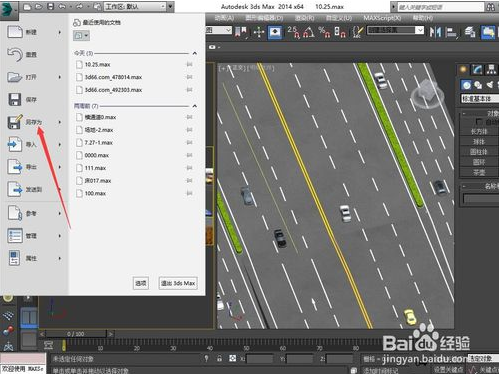
Task: Open the Create command panel tab
Action: pyautogui.click(x=463, y=69)
